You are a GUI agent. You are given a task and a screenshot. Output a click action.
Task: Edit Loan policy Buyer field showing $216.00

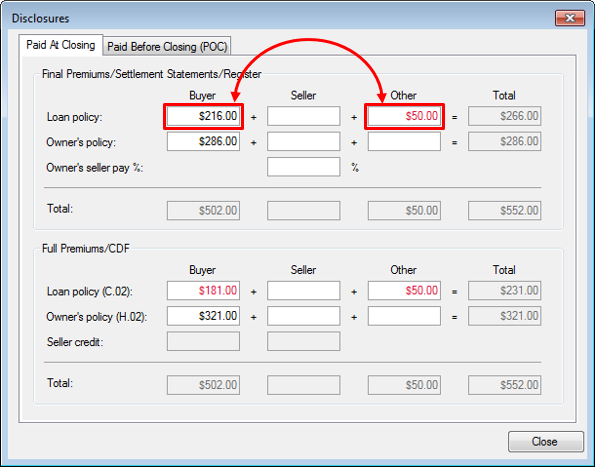point(203,116)
